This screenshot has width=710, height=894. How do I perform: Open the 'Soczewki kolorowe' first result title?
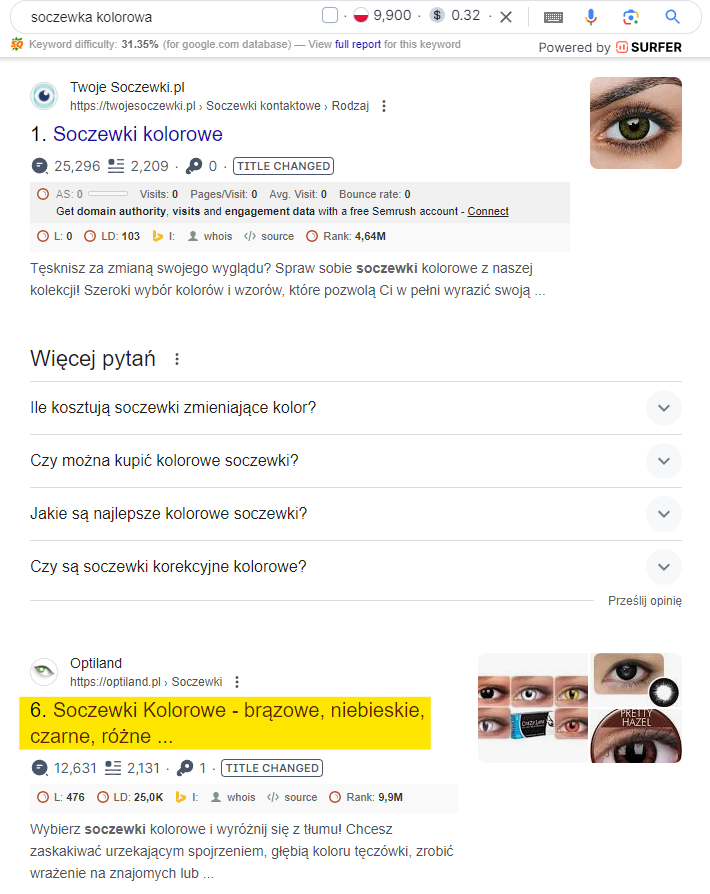(x=137, y=134)
